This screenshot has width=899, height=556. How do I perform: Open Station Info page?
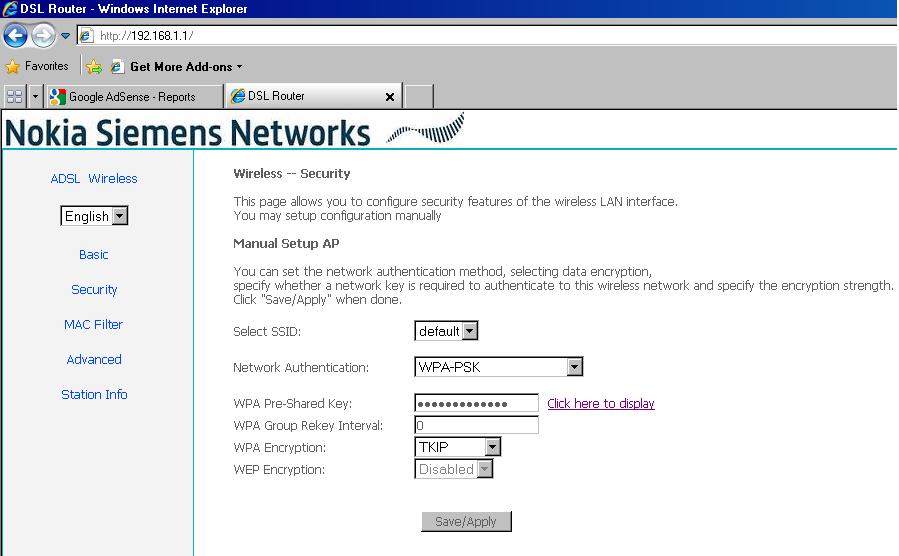(94, 394)
